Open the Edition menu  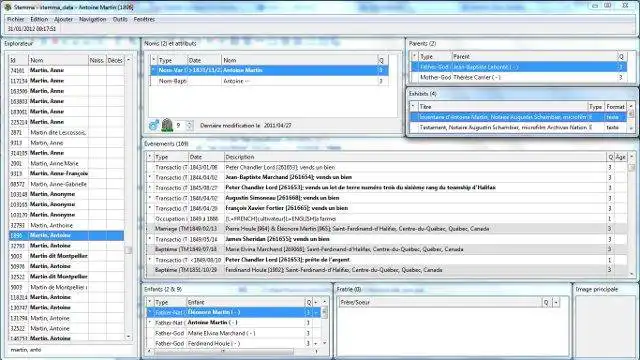(39, 19)
